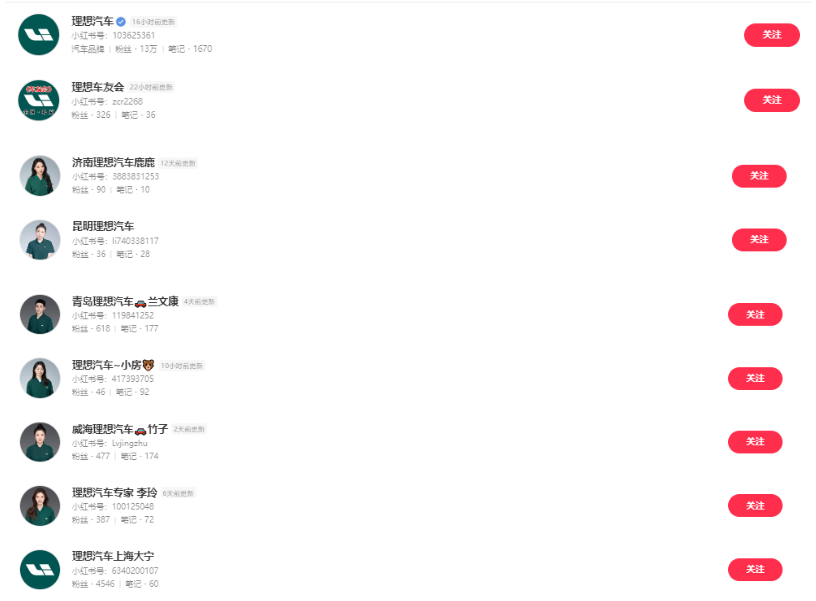Open 理想汽车上海大宁 logo avatar
816x601 pixels.
pos(40,570)
